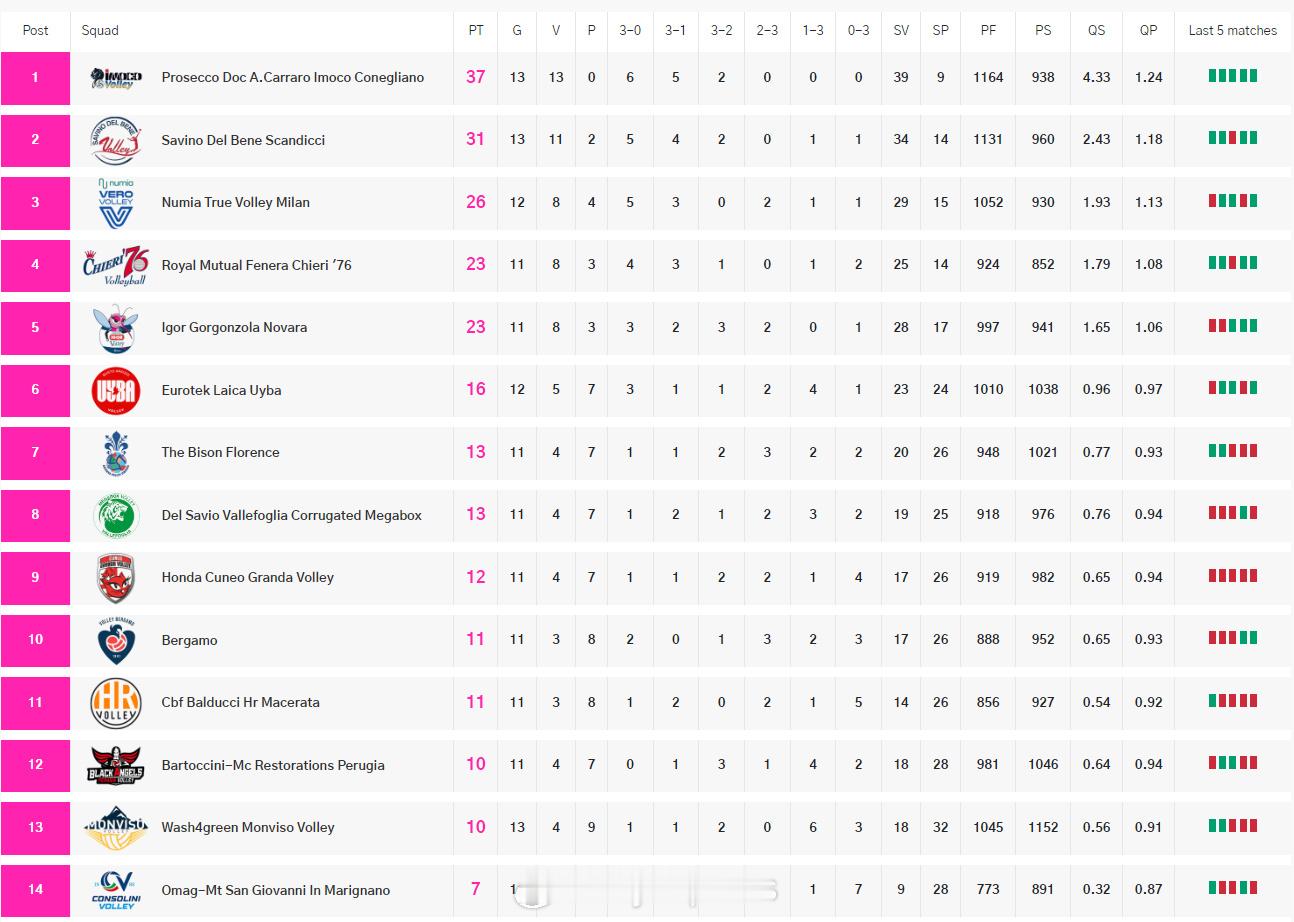This screenshot has height=922, width=1294.
Task: Click the red UYBA team logo
Action: click(116, 390)
